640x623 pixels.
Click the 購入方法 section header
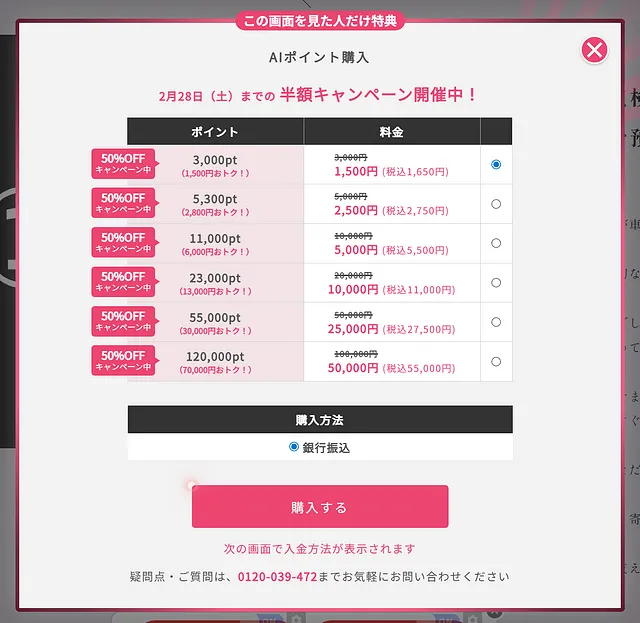pos(320,419)
